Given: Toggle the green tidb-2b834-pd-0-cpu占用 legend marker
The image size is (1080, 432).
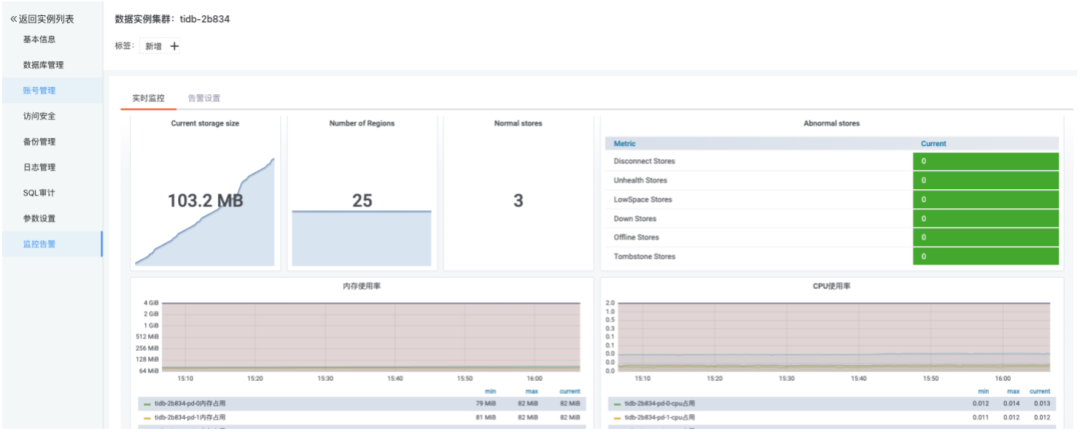Looking at the screenshot, I should (x=618, y=404).
